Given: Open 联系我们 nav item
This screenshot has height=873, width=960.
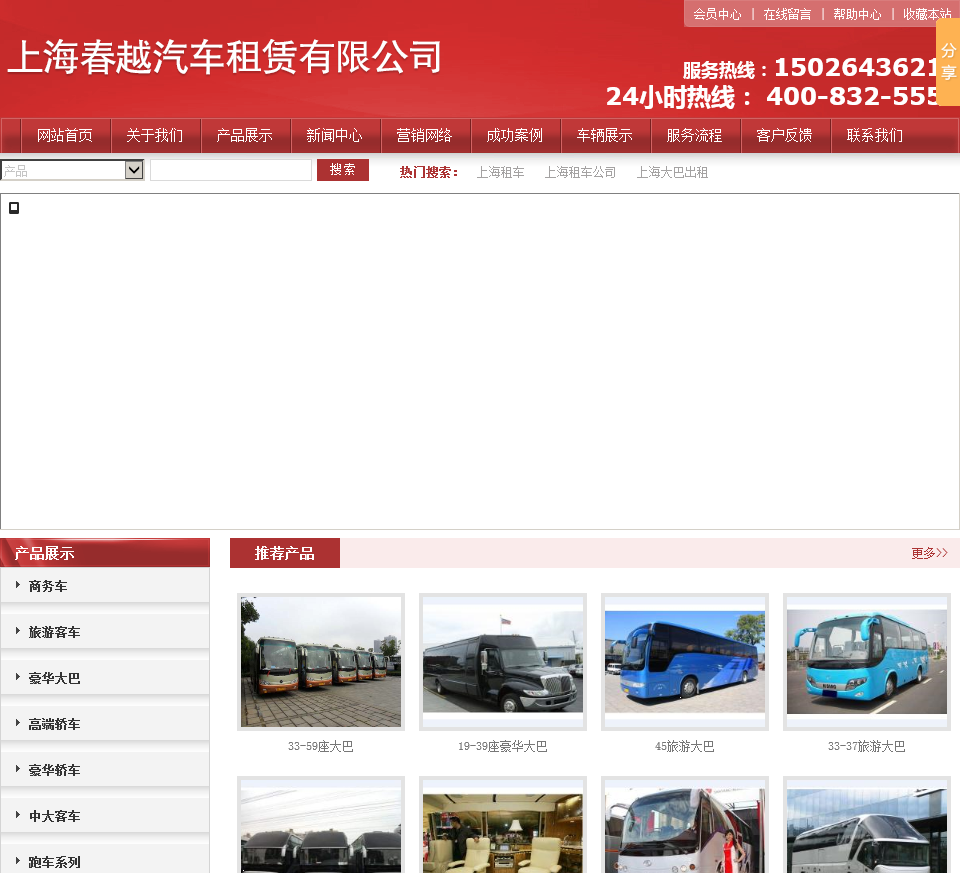Looking at the screenshot, I should [876, 135].
